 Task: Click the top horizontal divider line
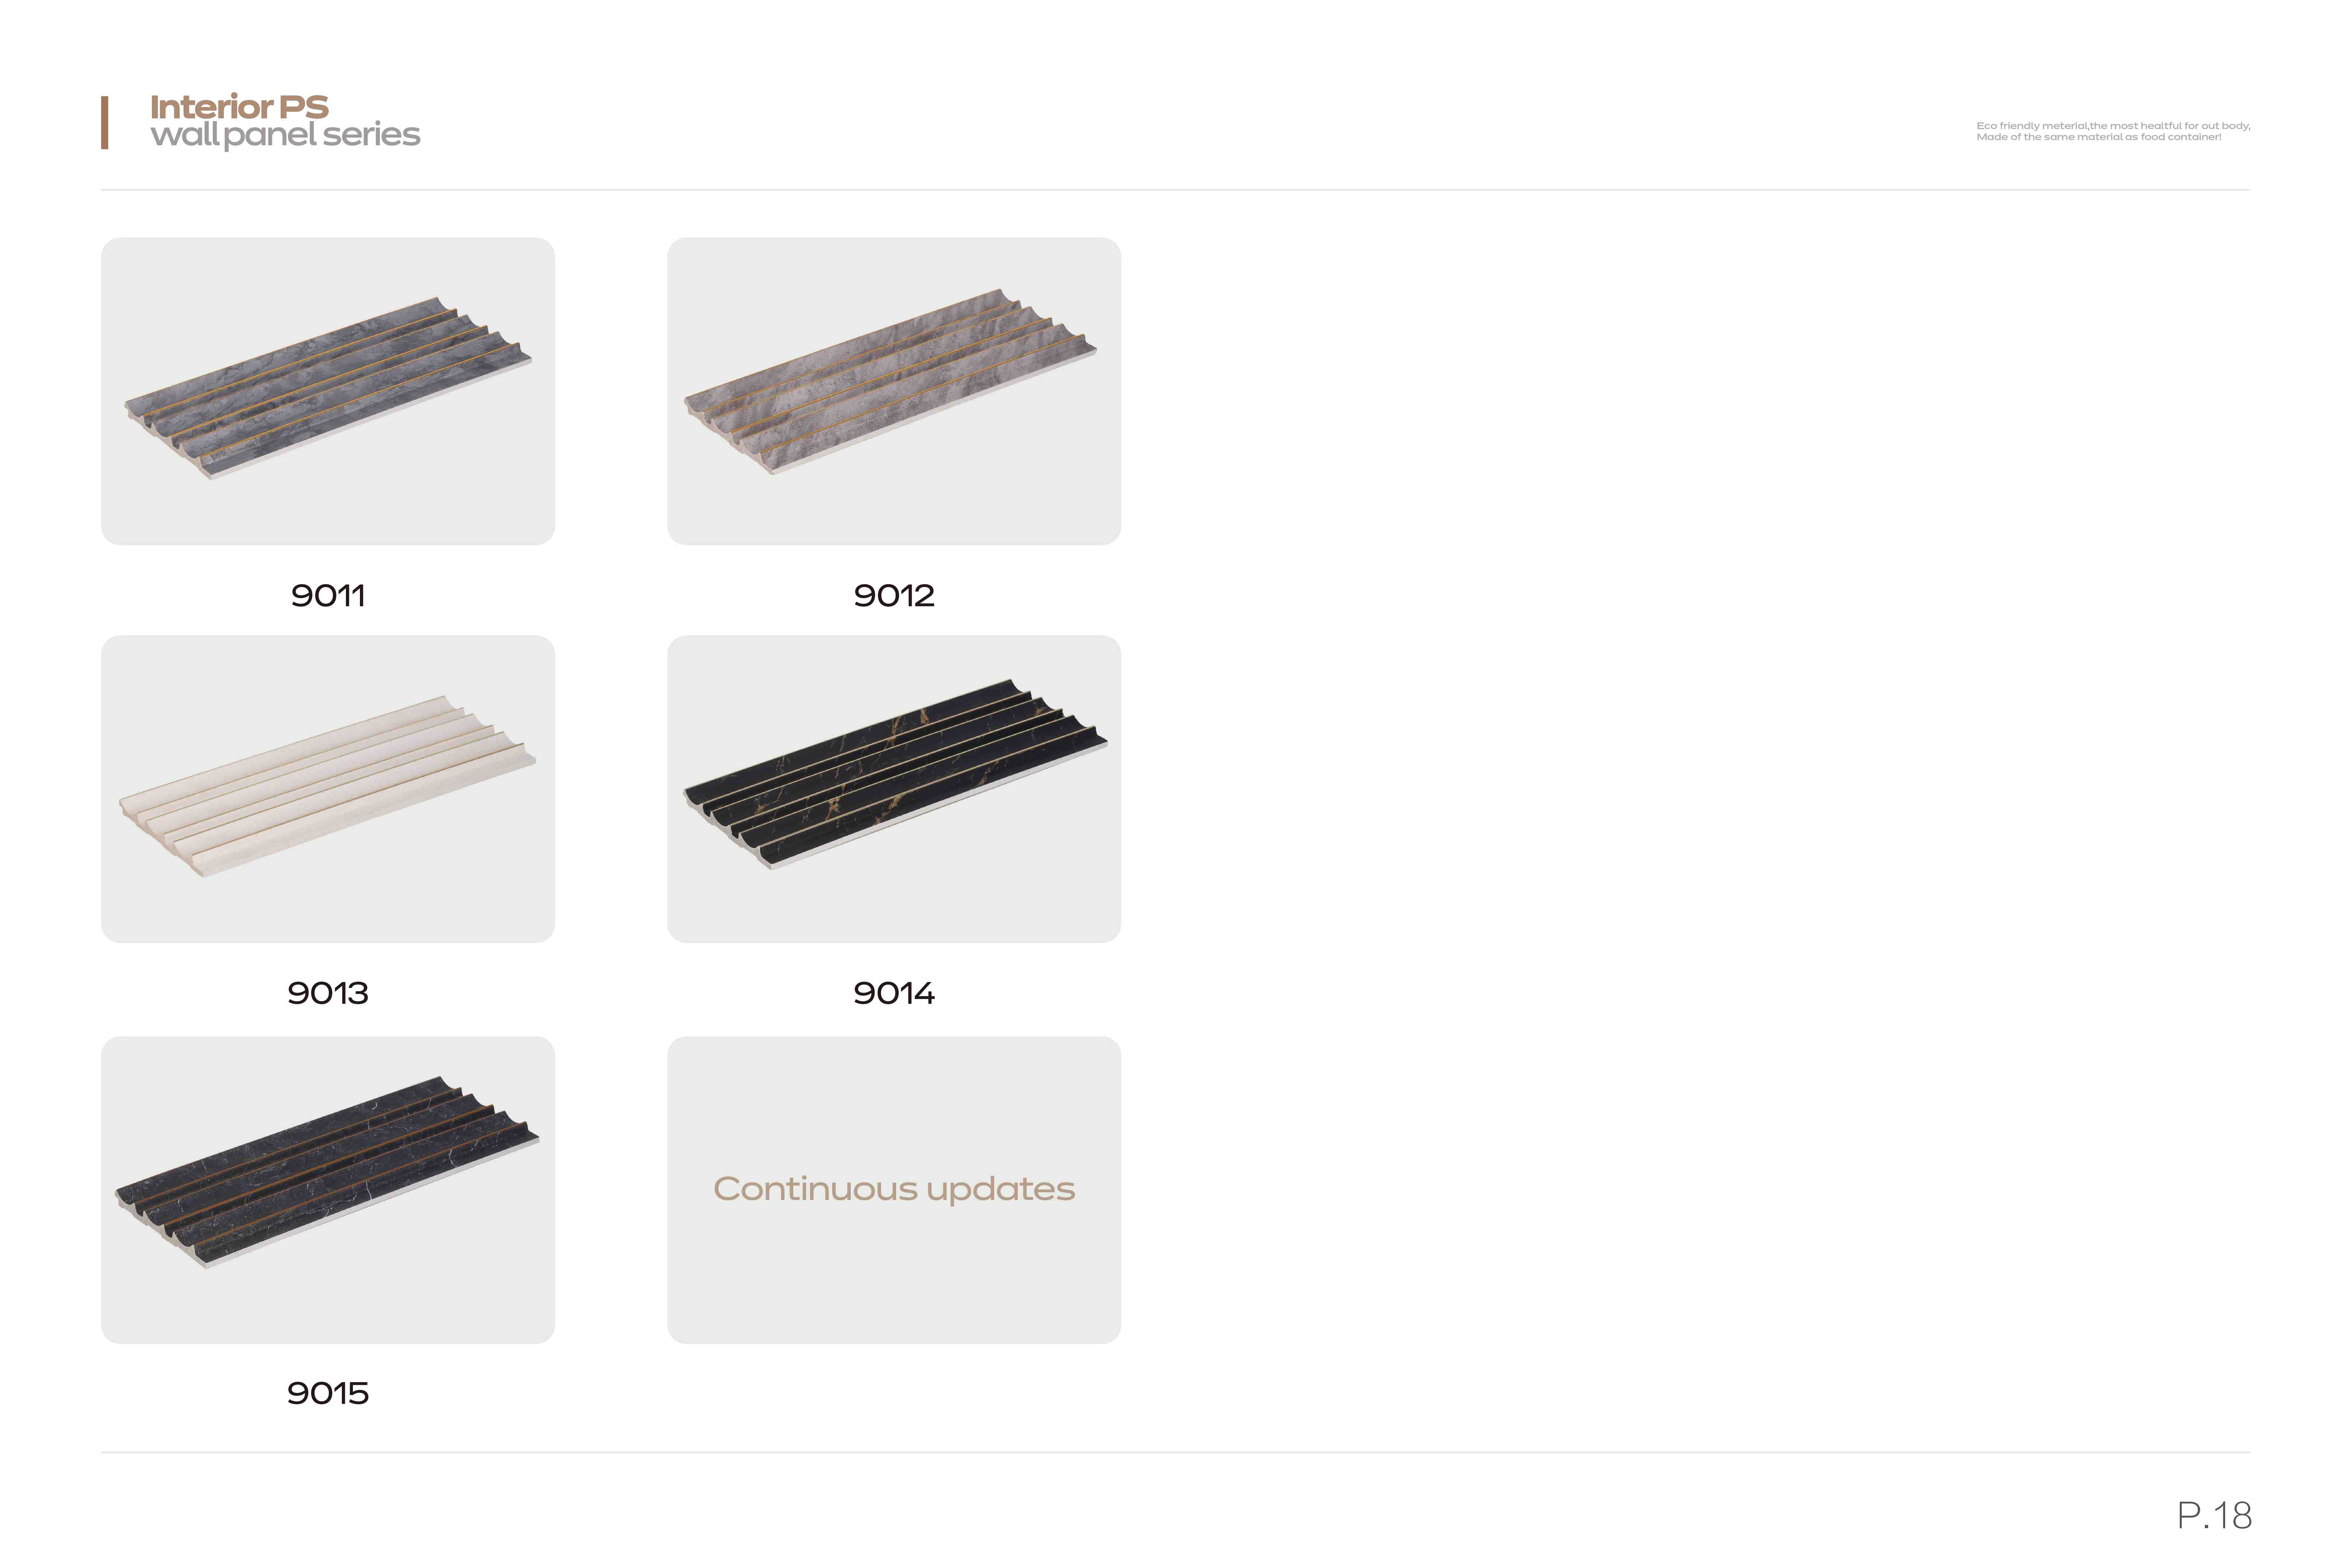(x=1176, y=189)
